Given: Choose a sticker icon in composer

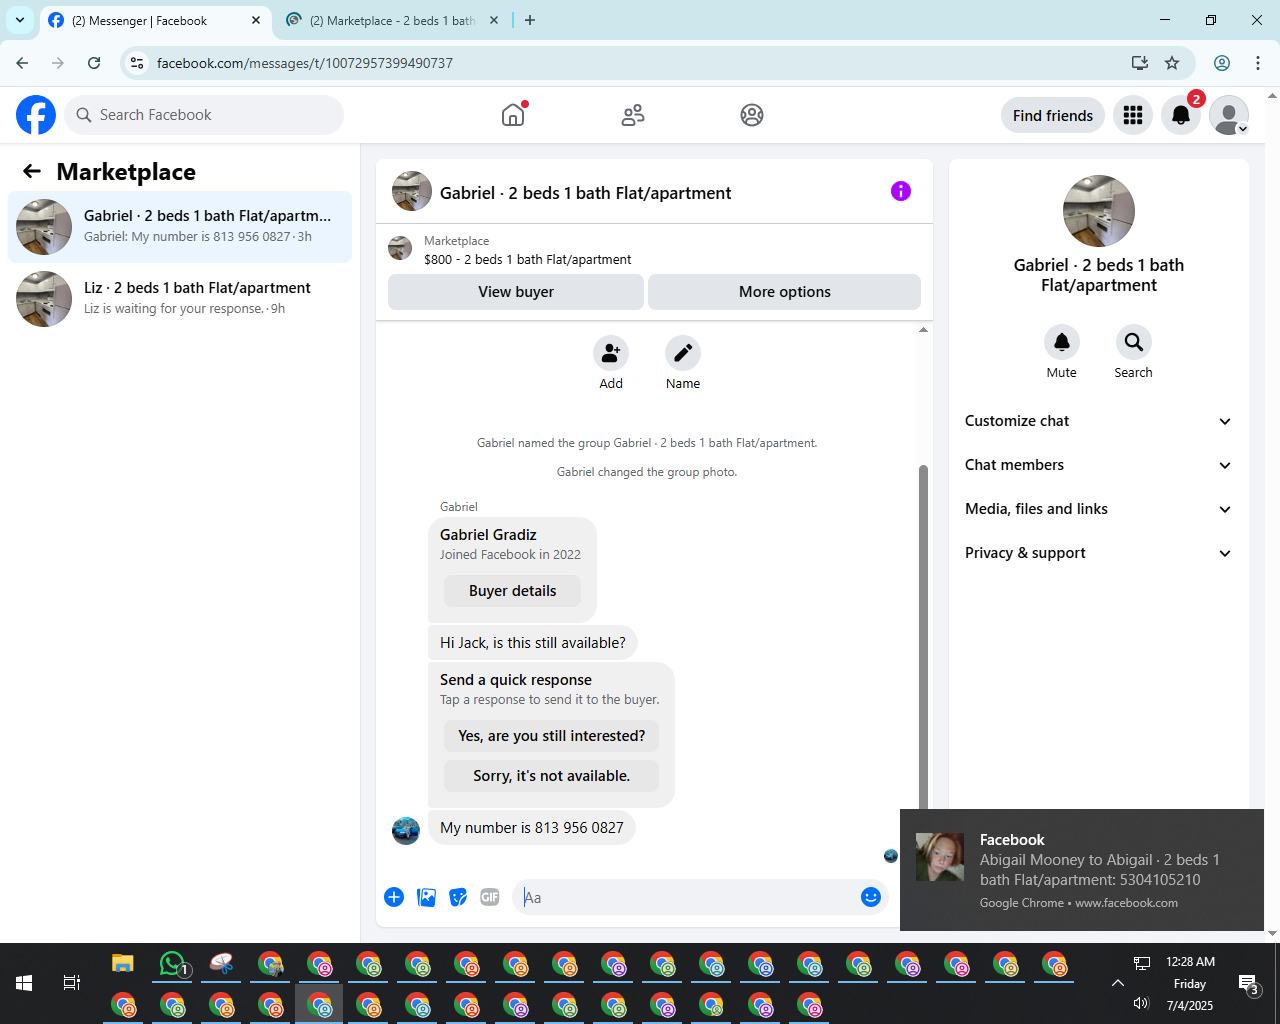Looking at the screenshot, I should (x=458, y=897).
